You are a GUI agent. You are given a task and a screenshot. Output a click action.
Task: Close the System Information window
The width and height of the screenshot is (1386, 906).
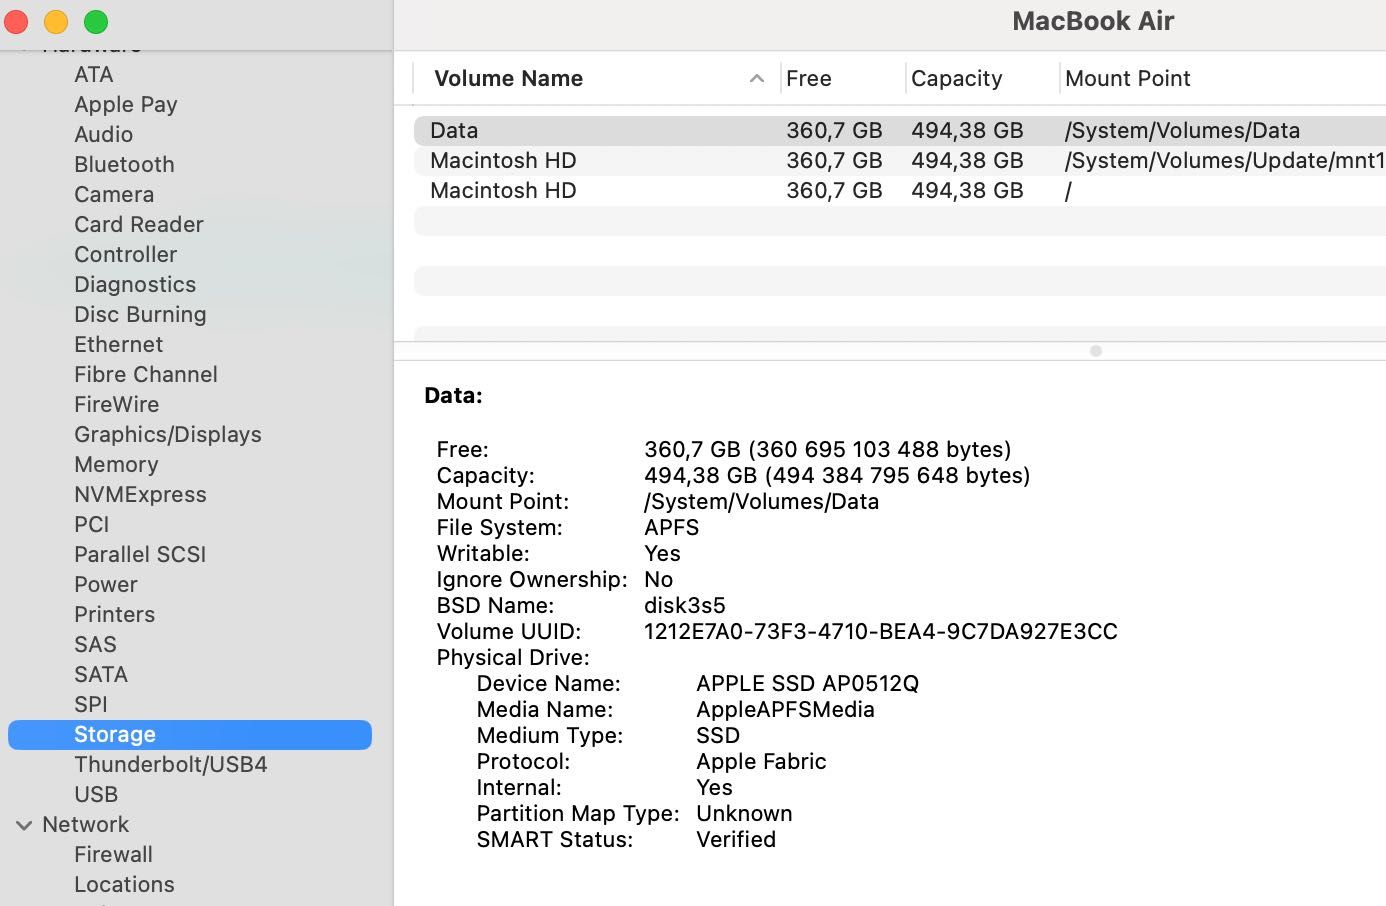(17, 22)
